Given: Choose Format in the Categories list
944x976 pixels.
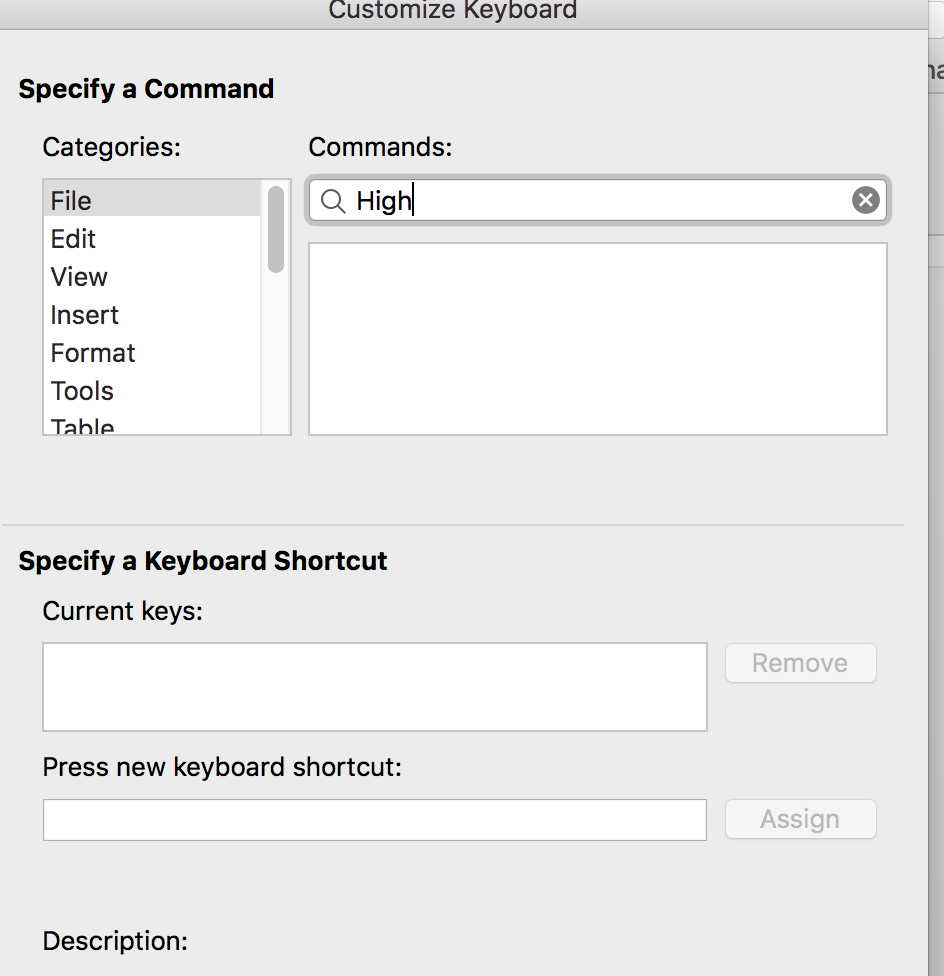Looking at the screenshot, I should pyautogui.click(x=93, y=353).
